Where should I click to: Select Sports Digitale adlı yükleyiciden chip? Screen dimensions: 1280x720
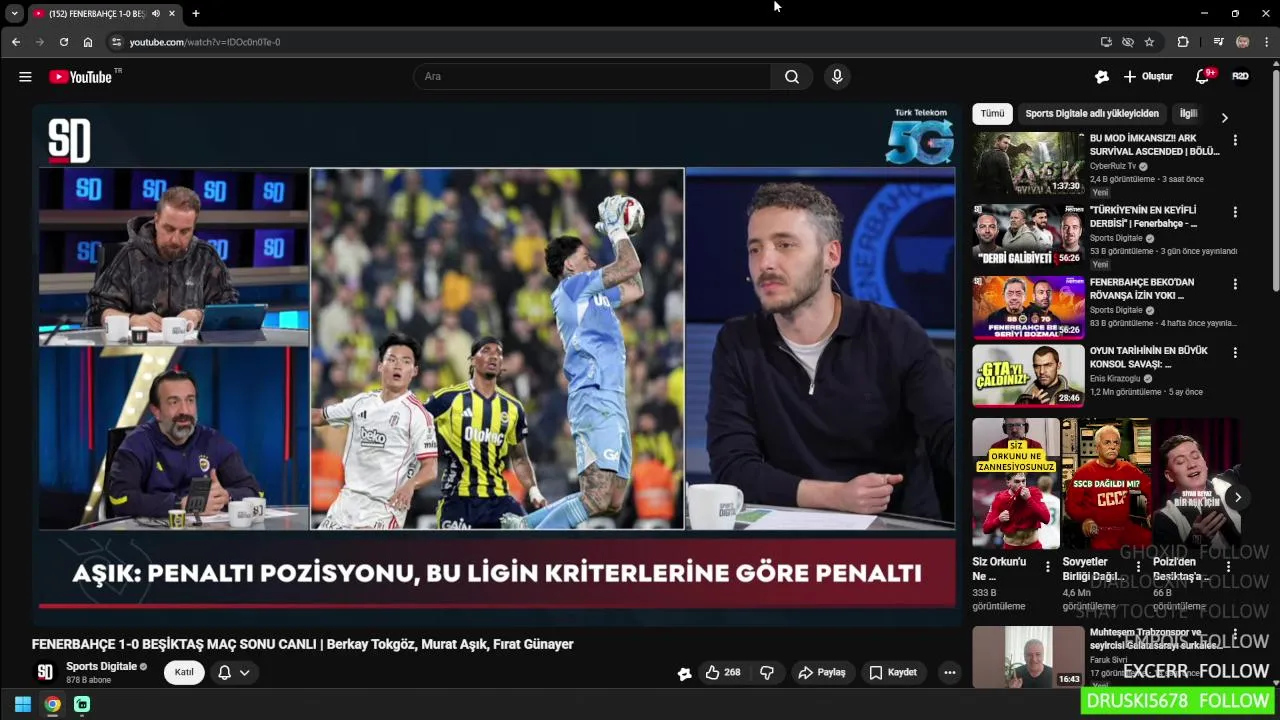click(1092, 114)
